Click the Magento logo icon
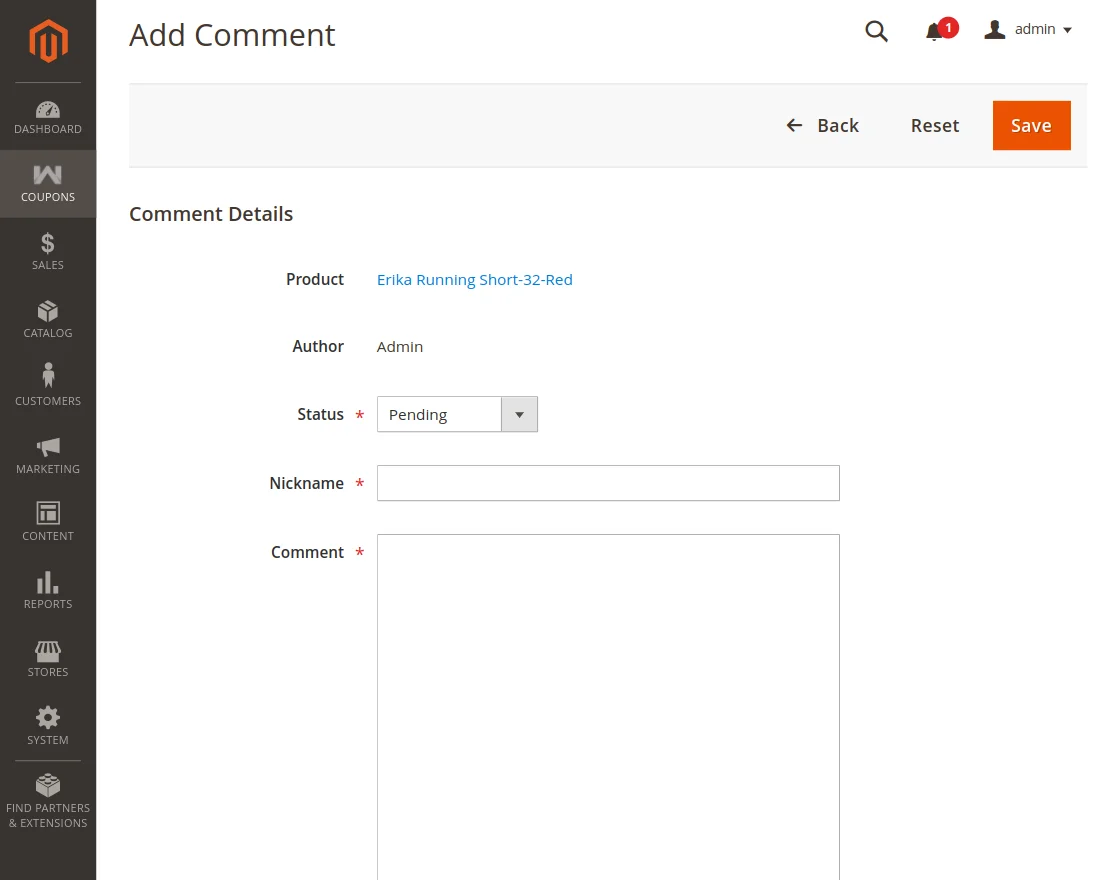This screenshot has width=1120, height=880. tap(47, 41)
